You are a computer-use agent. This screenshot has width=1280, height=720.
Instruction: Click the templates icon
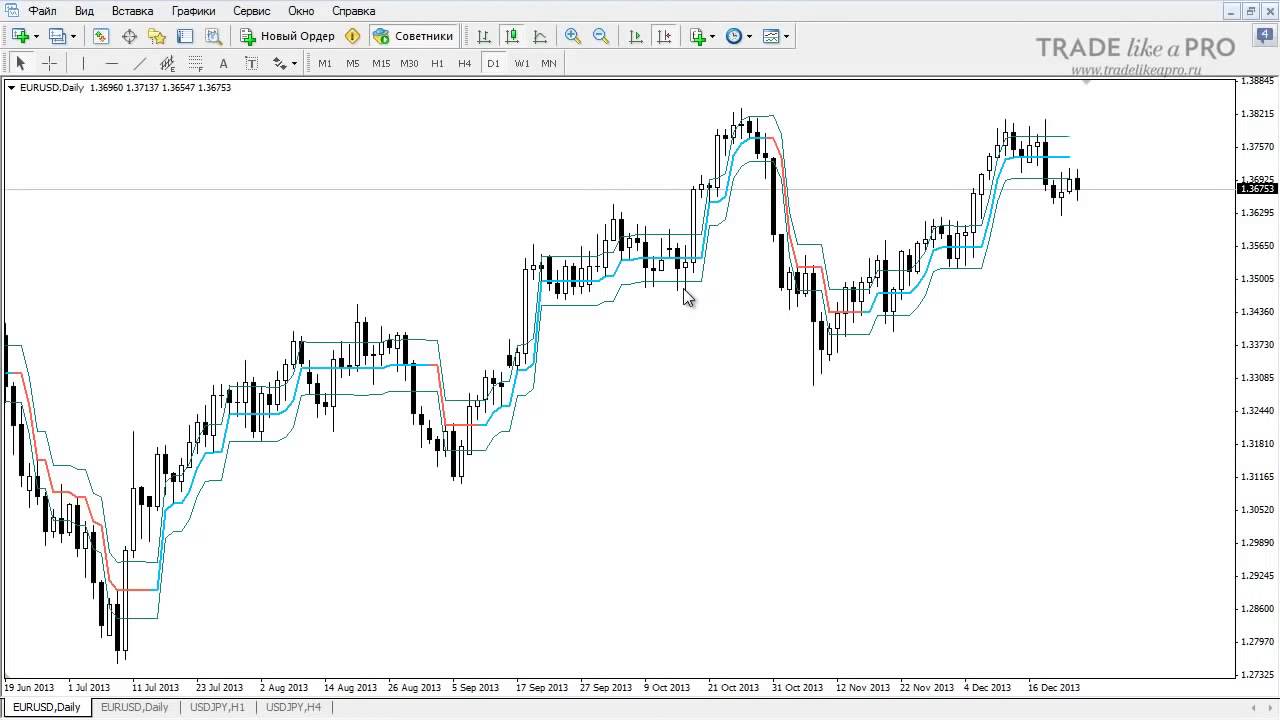[771, 36]
